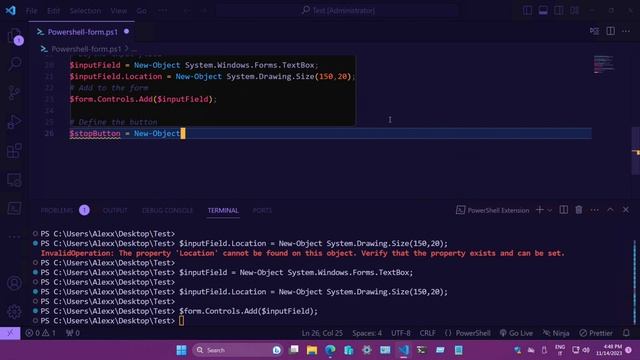Maximize terminal panel with chevron up
The height and width of the screenshot is (360, 640).
click(610, 210)
